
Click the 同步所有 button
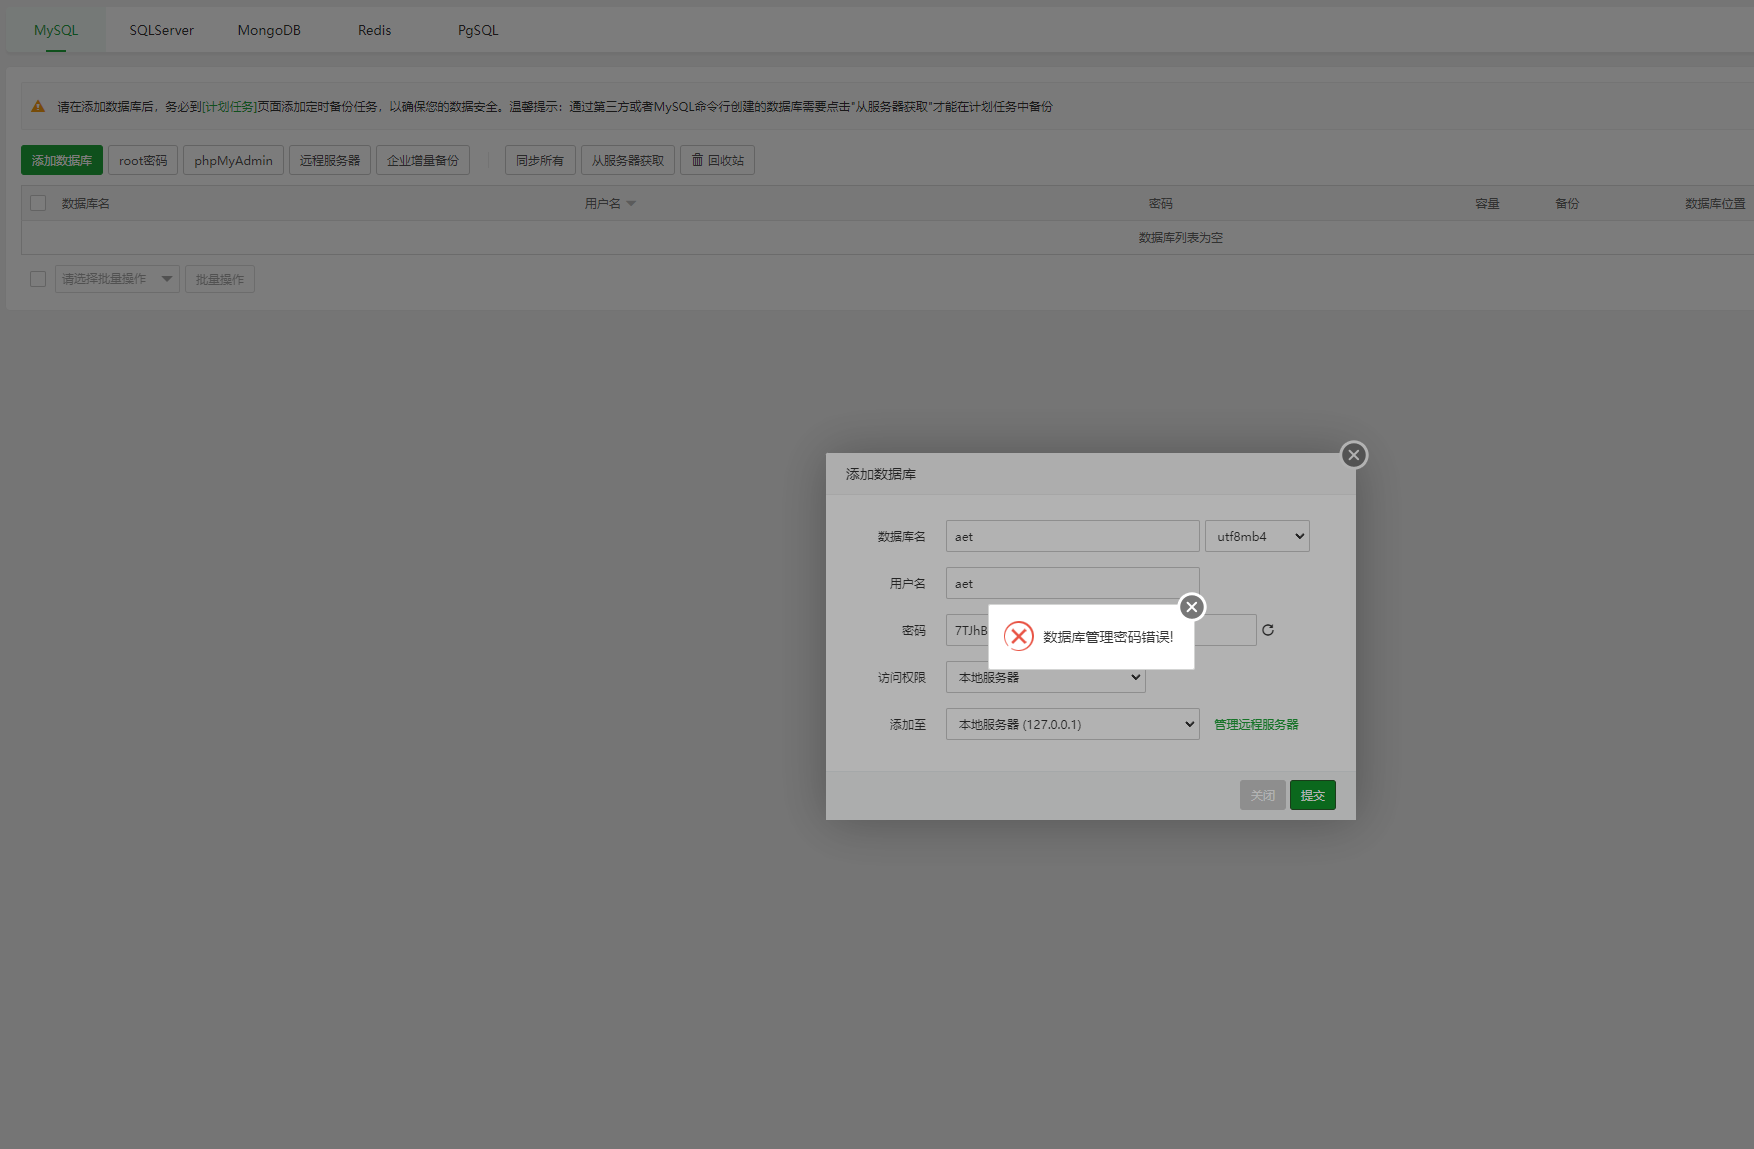tap(540, 160)
